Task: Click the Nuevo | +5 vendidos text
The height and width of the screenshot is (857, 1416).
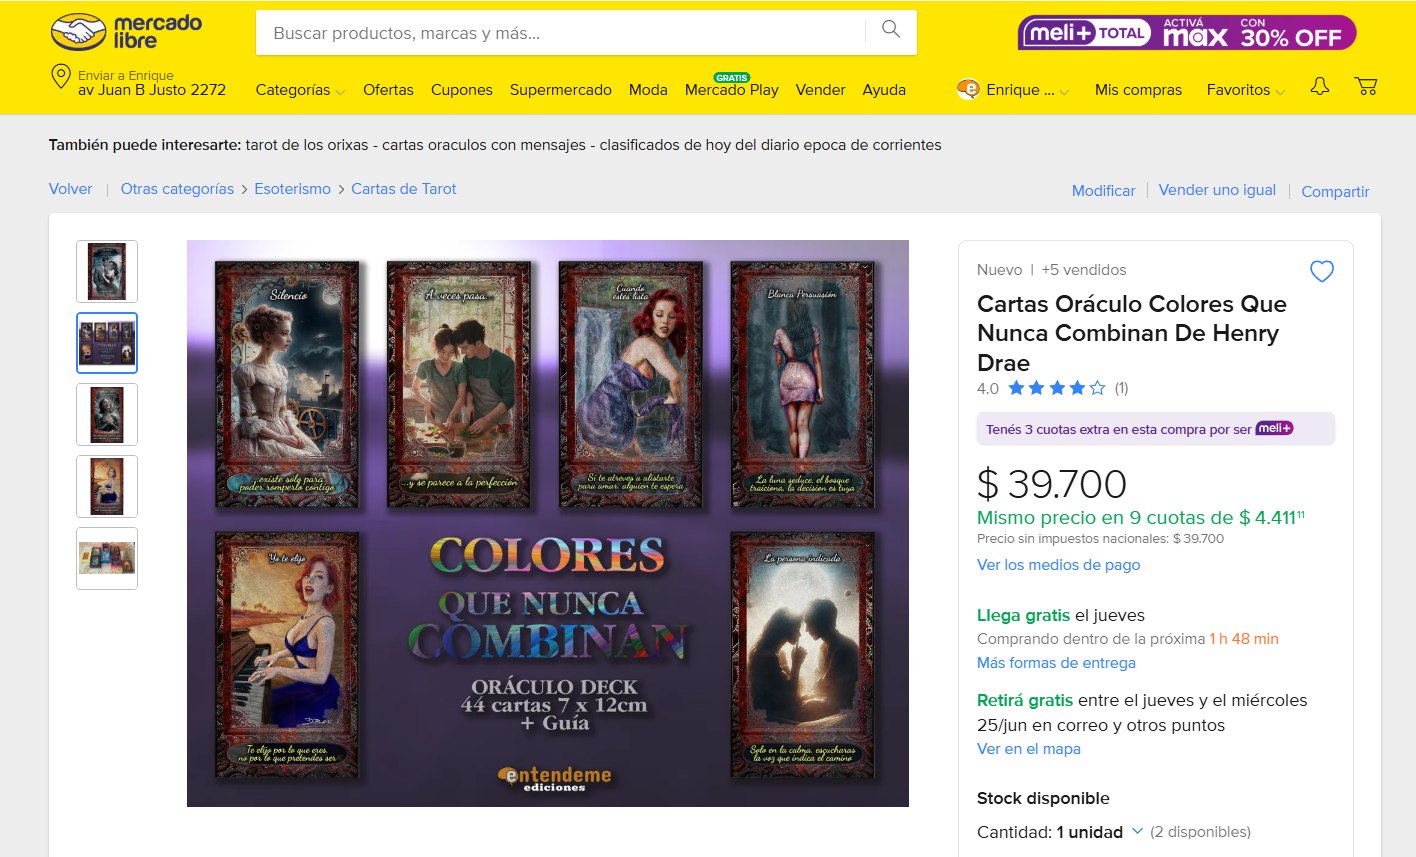Action: pyautogui.click(x=1051, y=270)
